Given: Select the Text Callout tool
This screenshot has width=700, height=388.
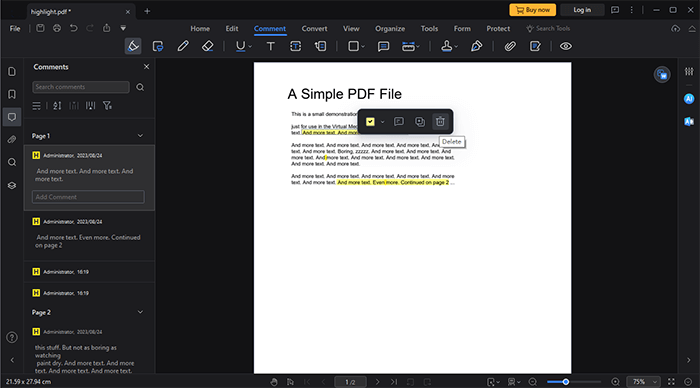Looking at the screenshot, I should coord(321,46).
